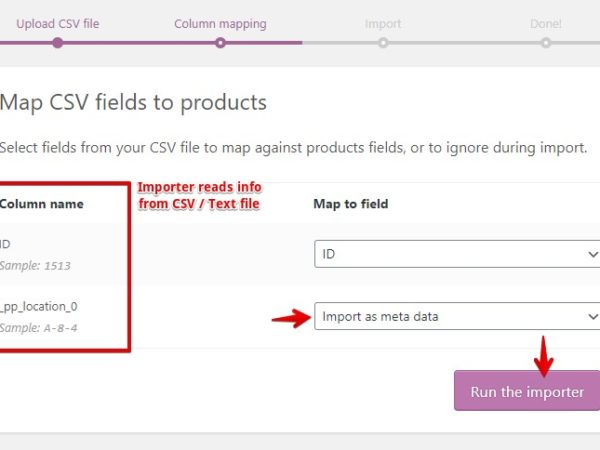600x450 pixels.
Task: Select the Column mapping step label
Action: click(x=218, y=23)
